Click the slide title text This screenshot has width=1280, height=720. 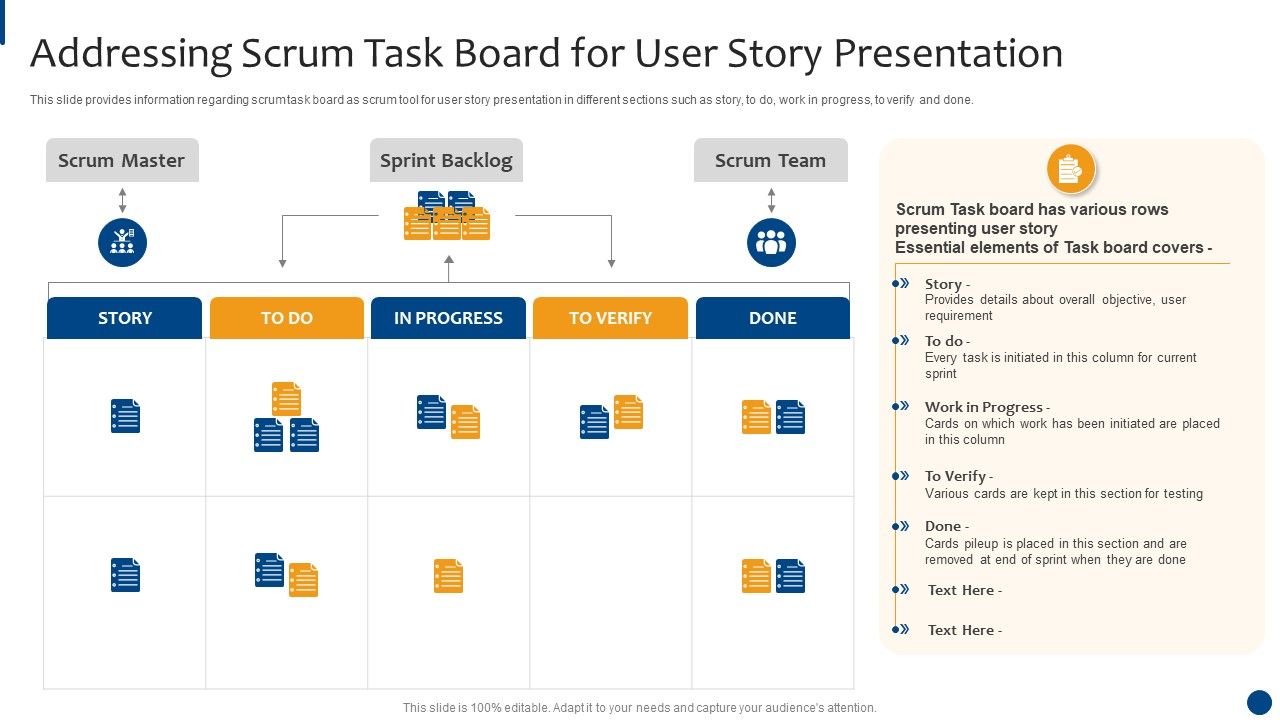point(547,53)
